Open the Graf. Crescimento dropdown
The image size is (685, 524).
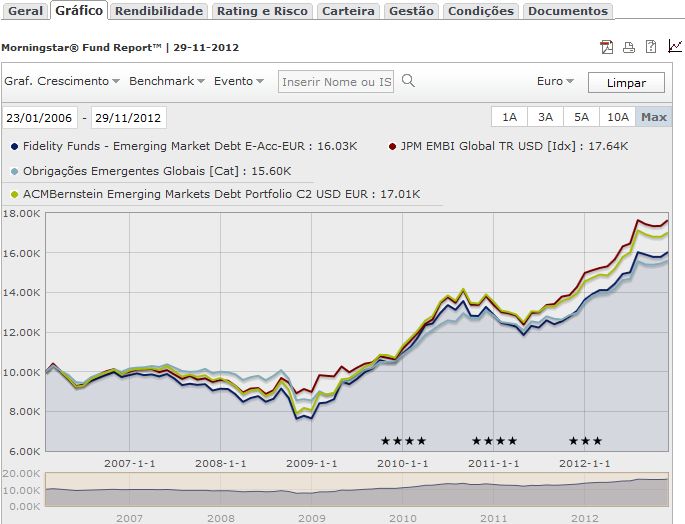[62, 81]
